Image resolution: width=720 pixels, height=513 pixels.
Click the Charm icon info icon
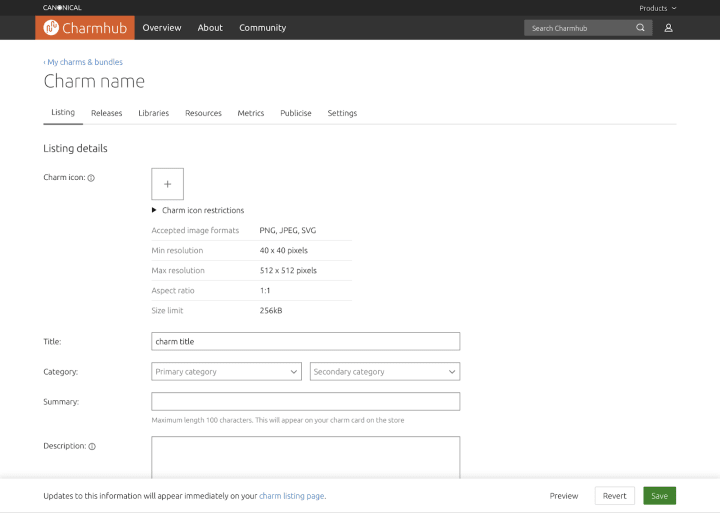[x=91, y=178]
